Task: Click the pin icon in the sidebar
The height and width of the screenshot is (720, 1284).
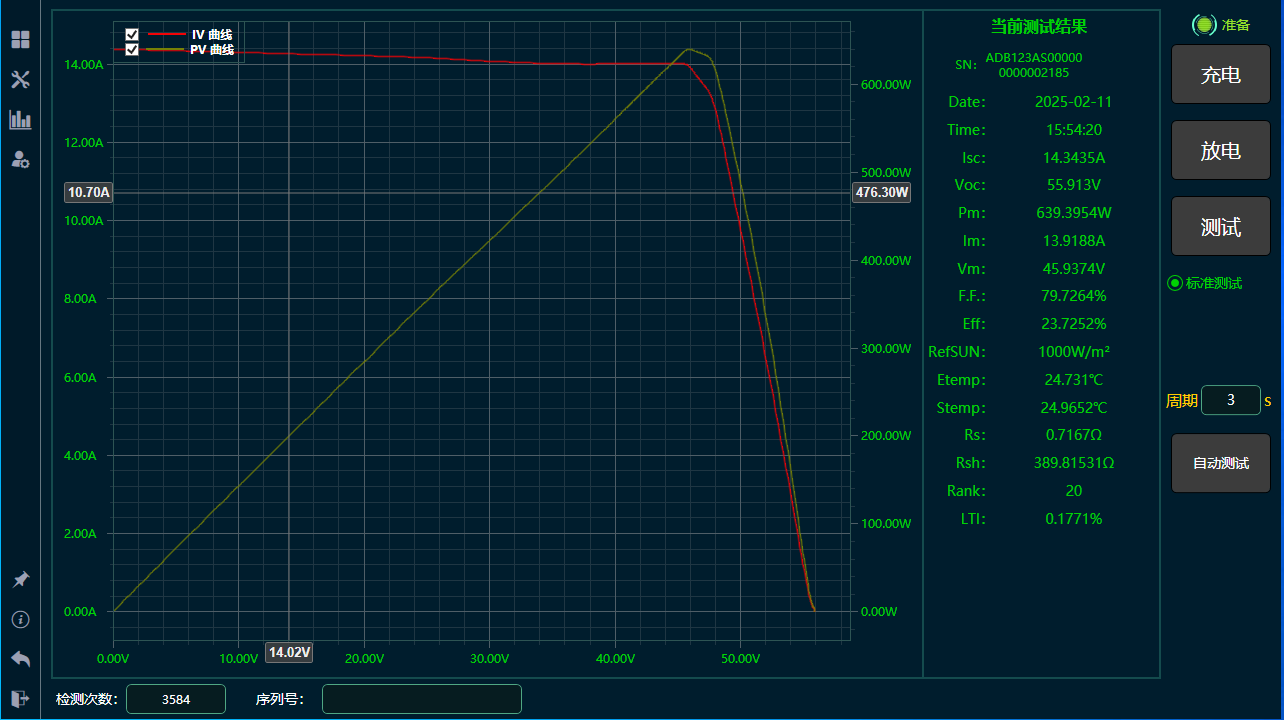Action: point(20,580)
